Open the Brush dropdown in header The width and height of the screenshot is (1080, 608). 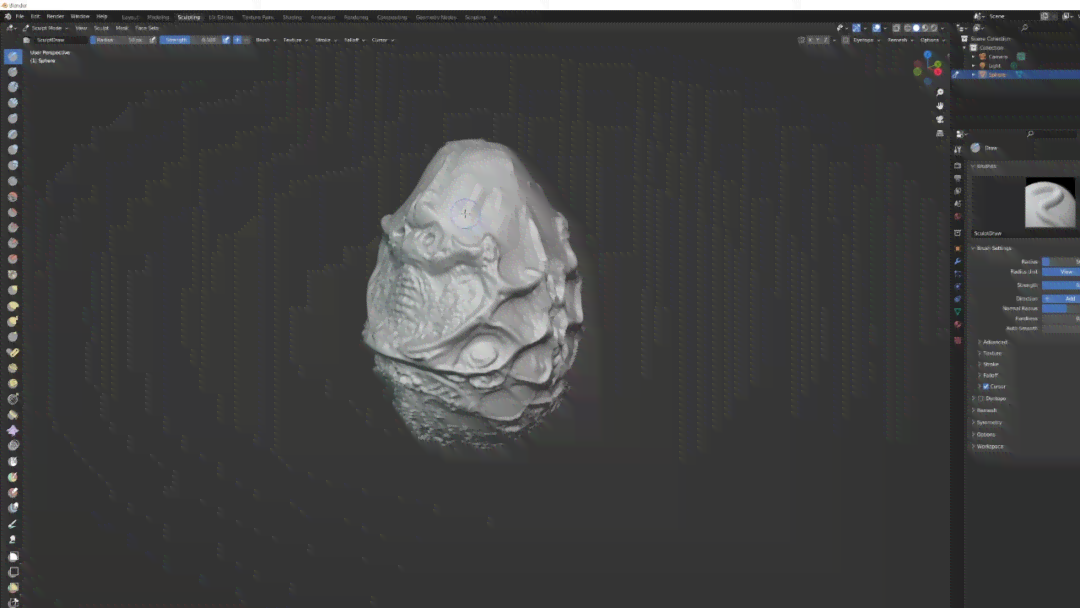(x=265, y=40)
